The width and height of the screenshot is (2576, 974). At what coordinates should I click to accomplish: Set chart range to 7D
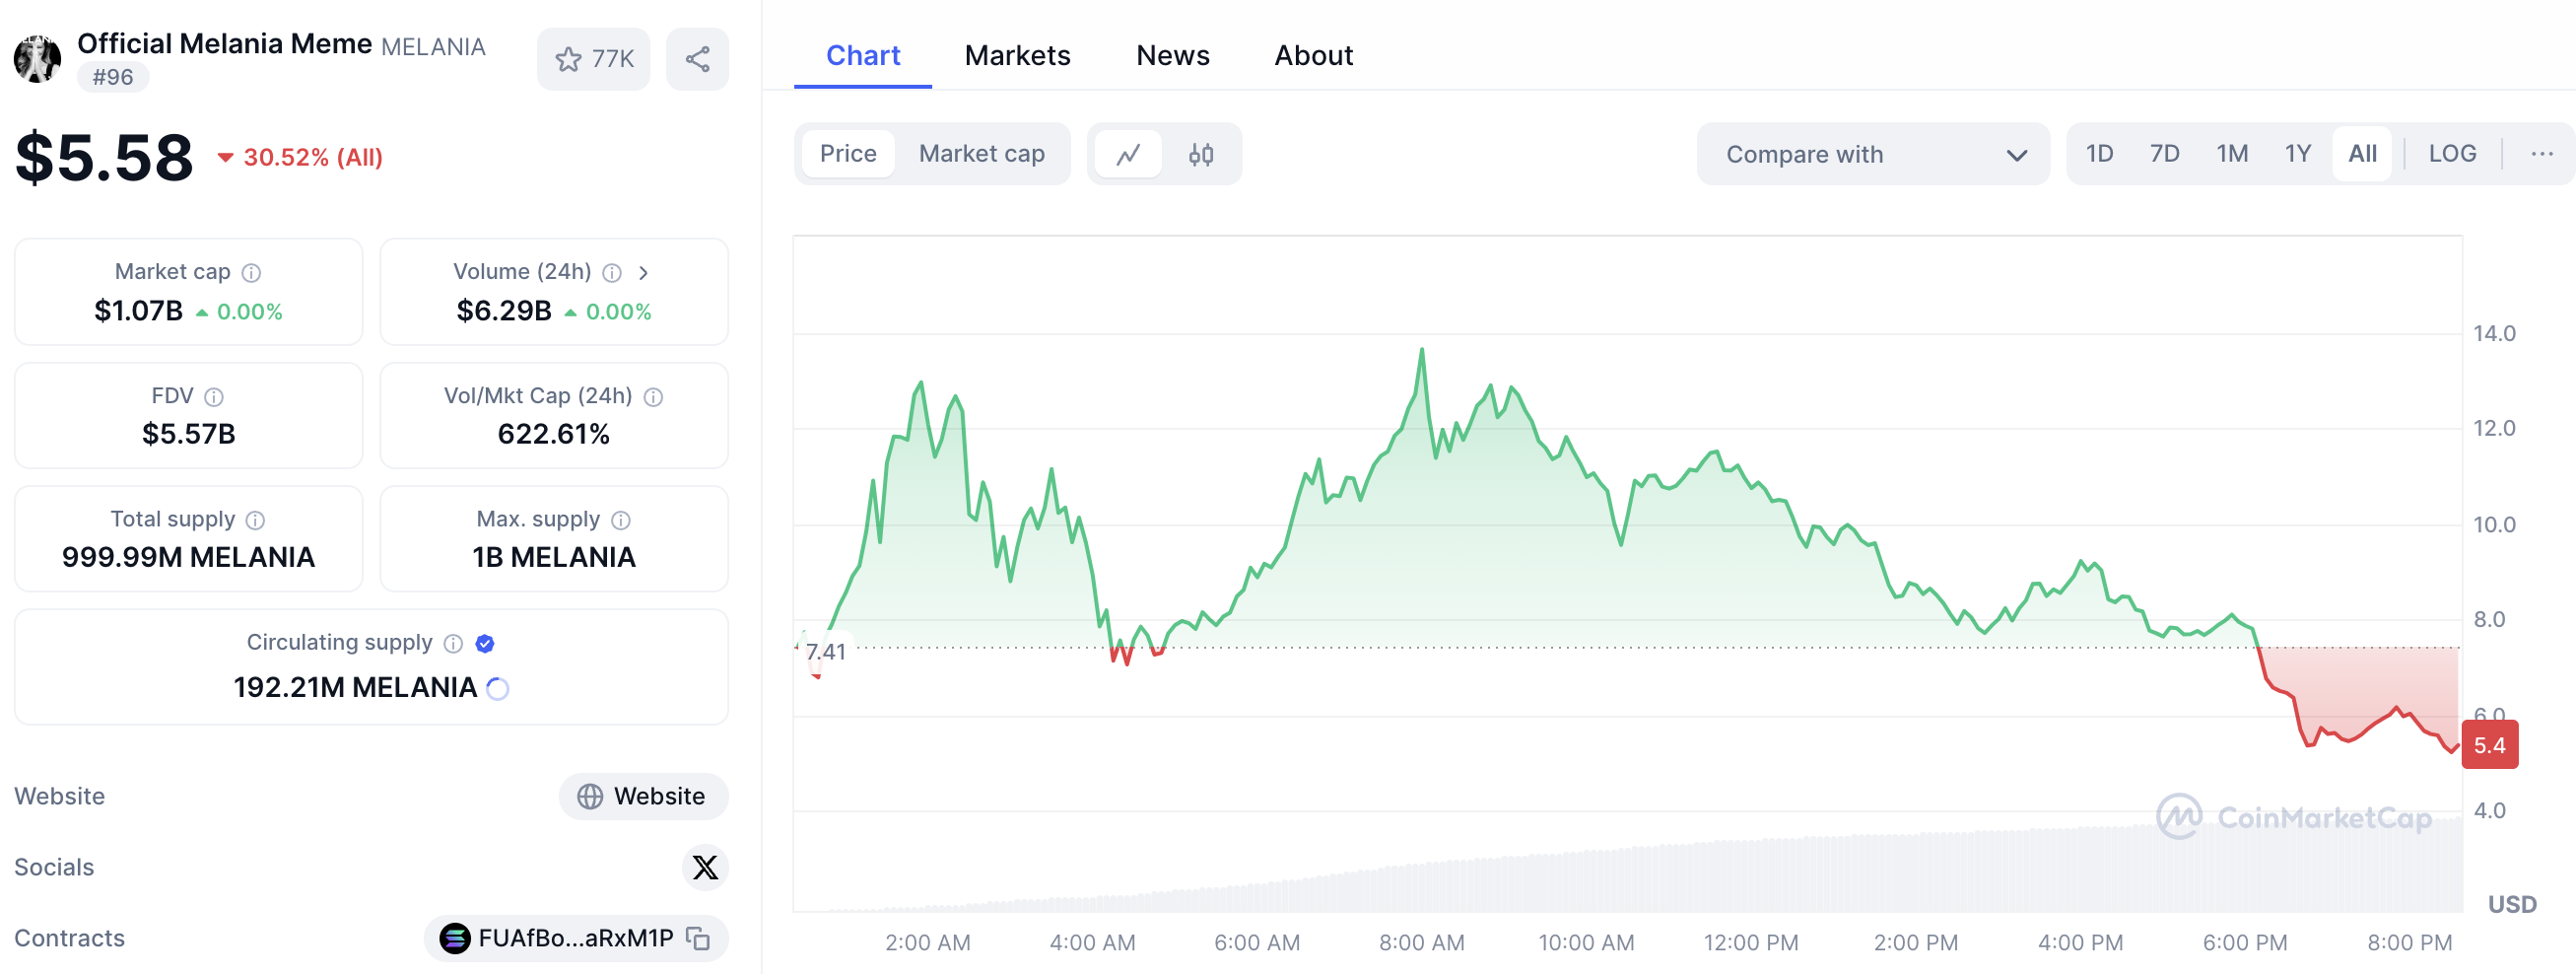tap(2164, 154)
